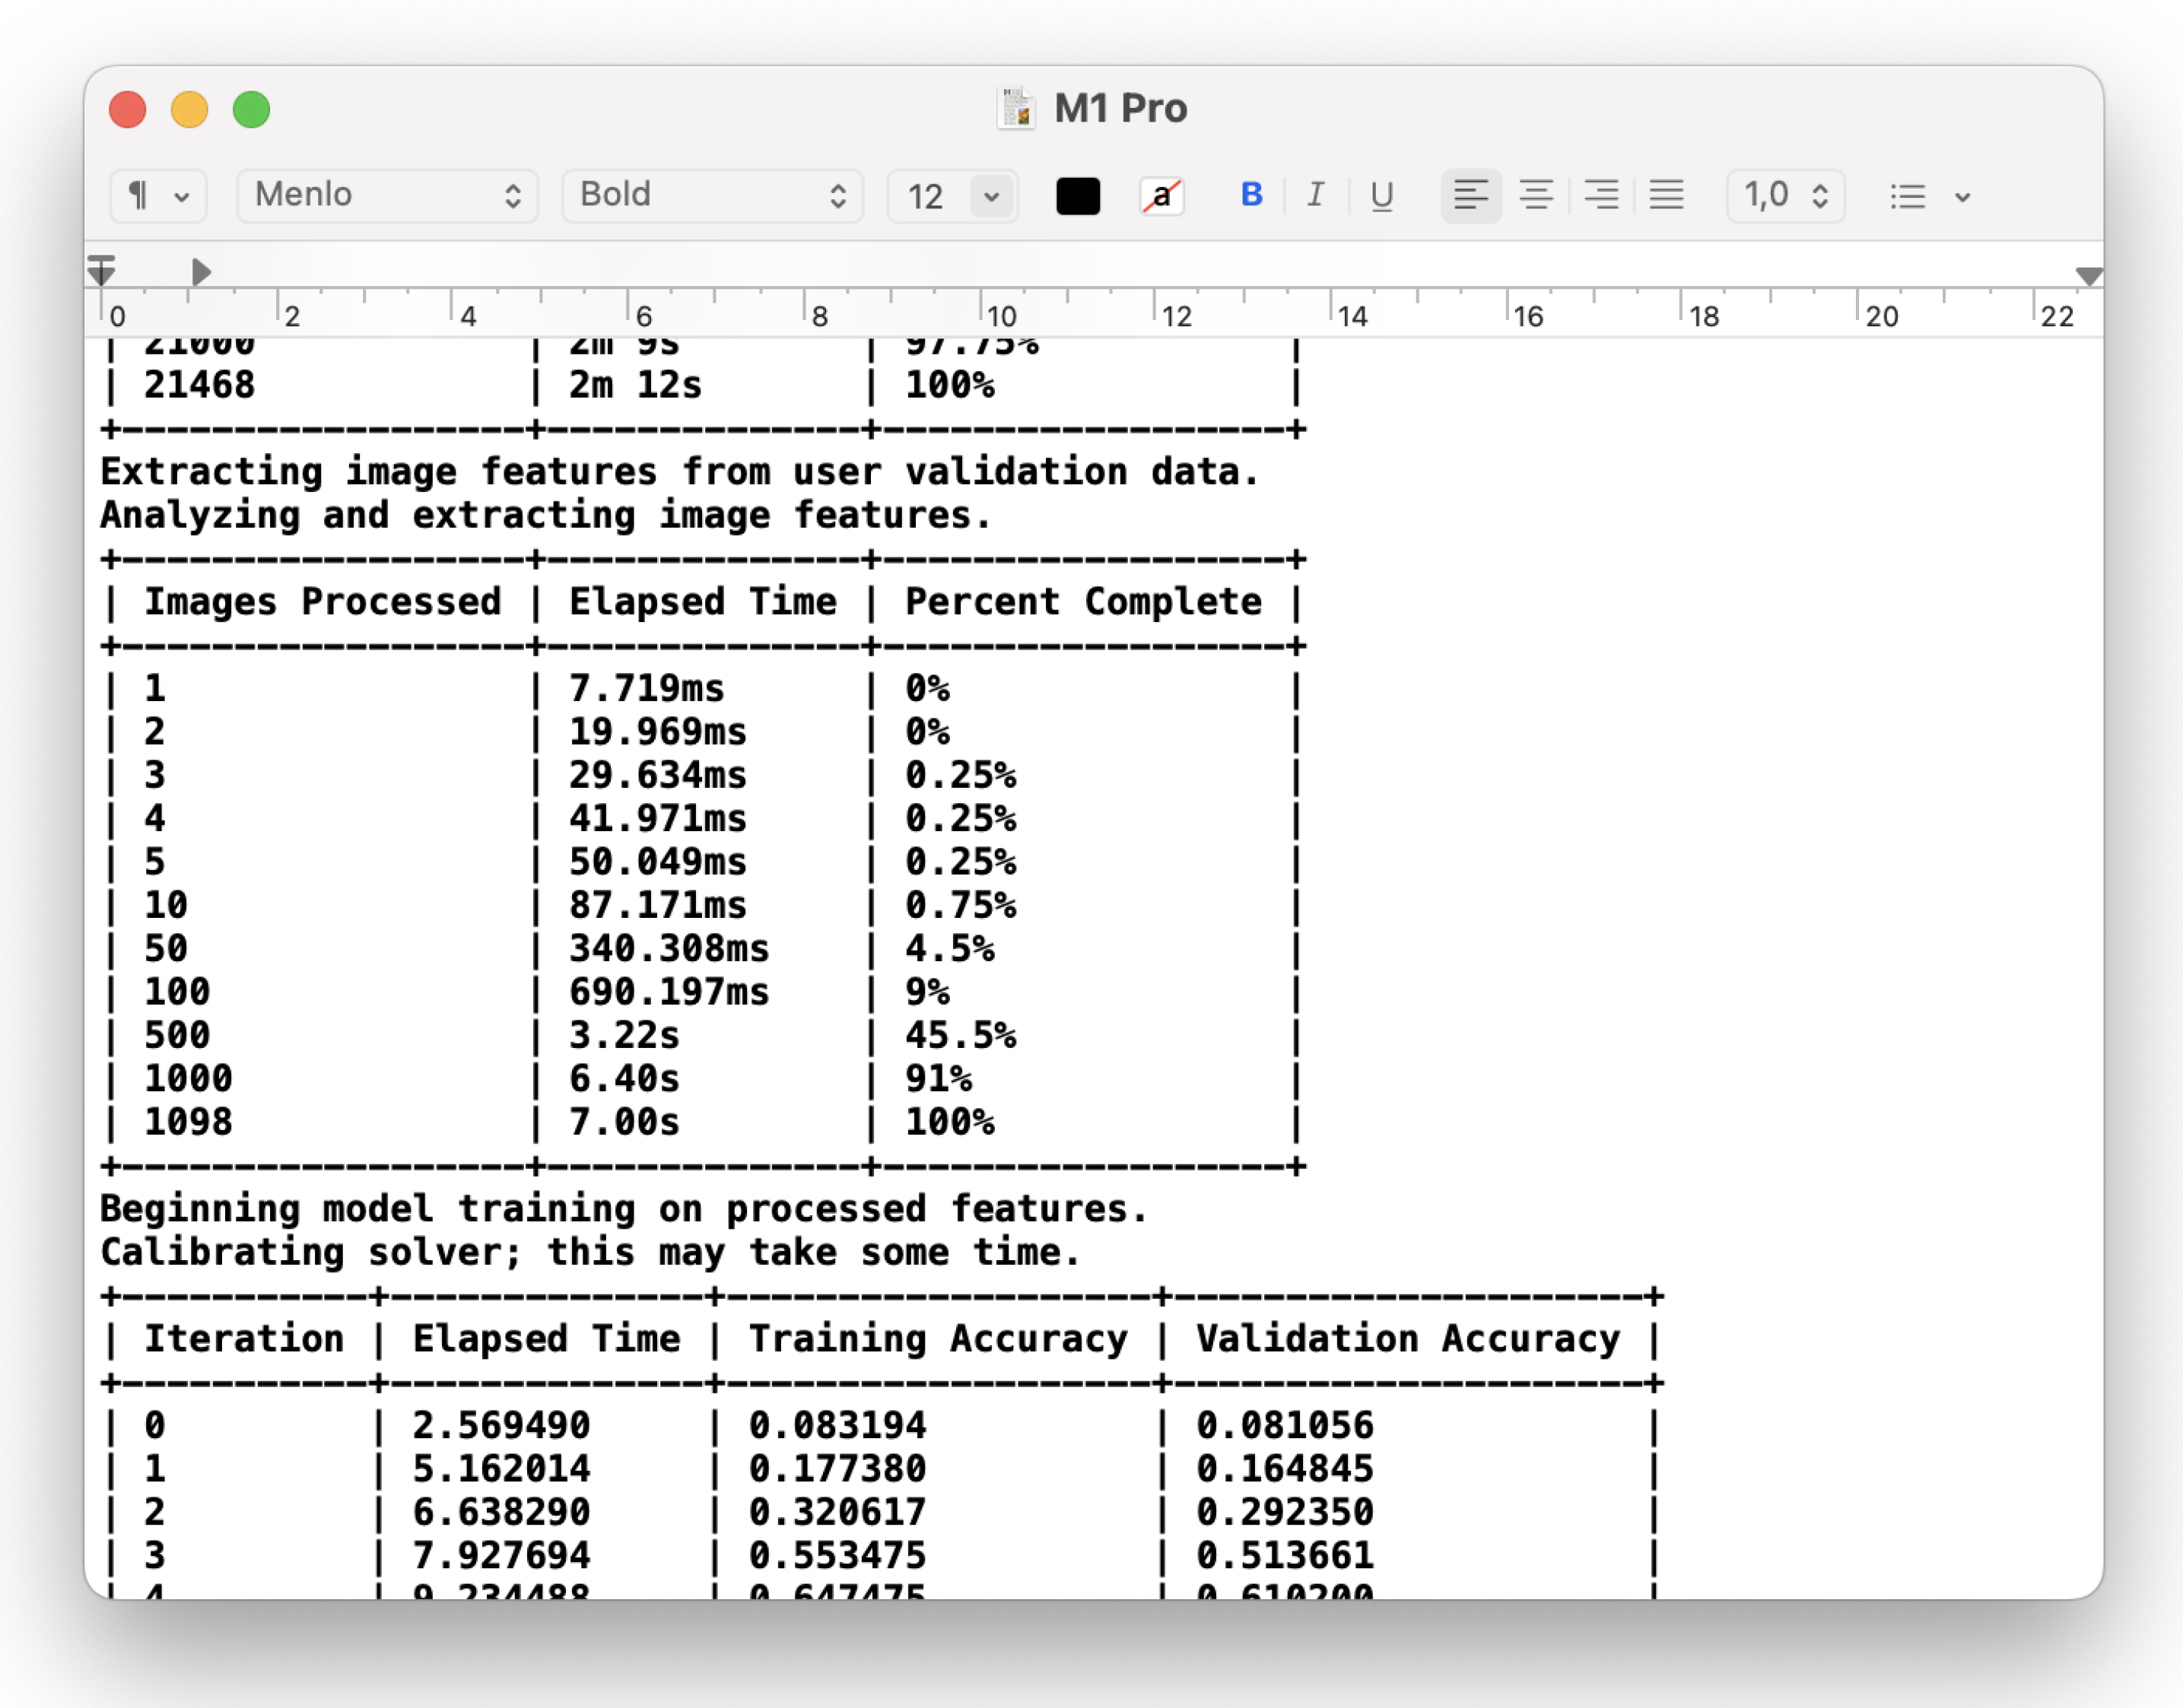Center align the text

[1535, 195]
